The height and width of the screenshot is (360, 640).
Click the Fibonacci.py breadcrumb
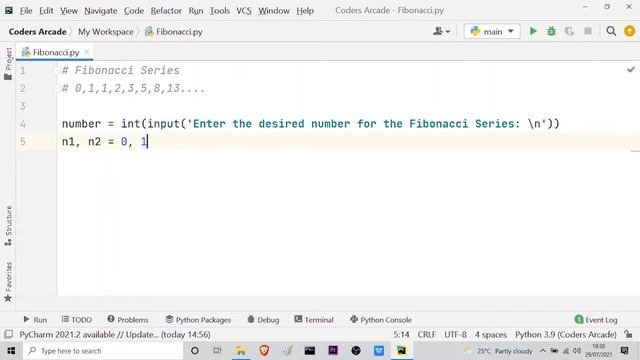[x=174, y=31]
